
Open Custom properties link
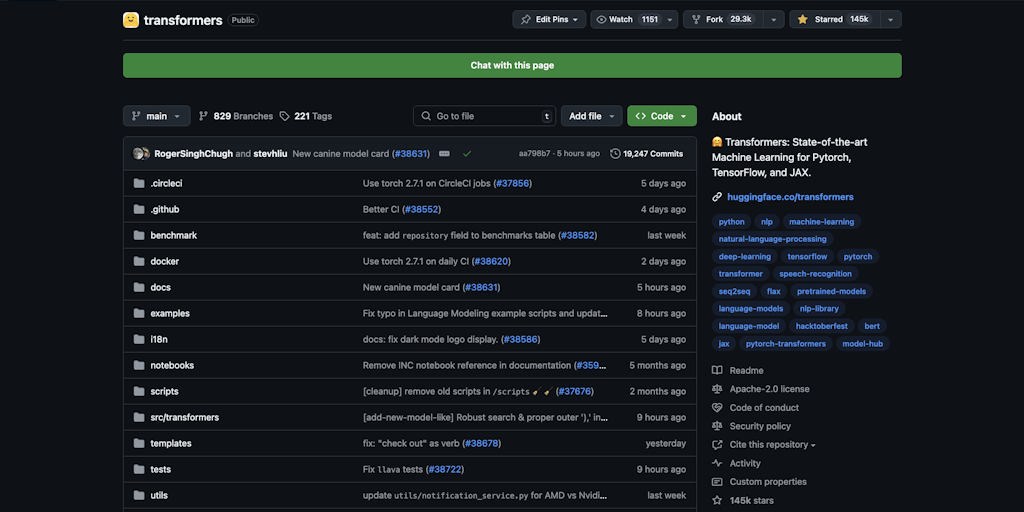coord(768,482)
